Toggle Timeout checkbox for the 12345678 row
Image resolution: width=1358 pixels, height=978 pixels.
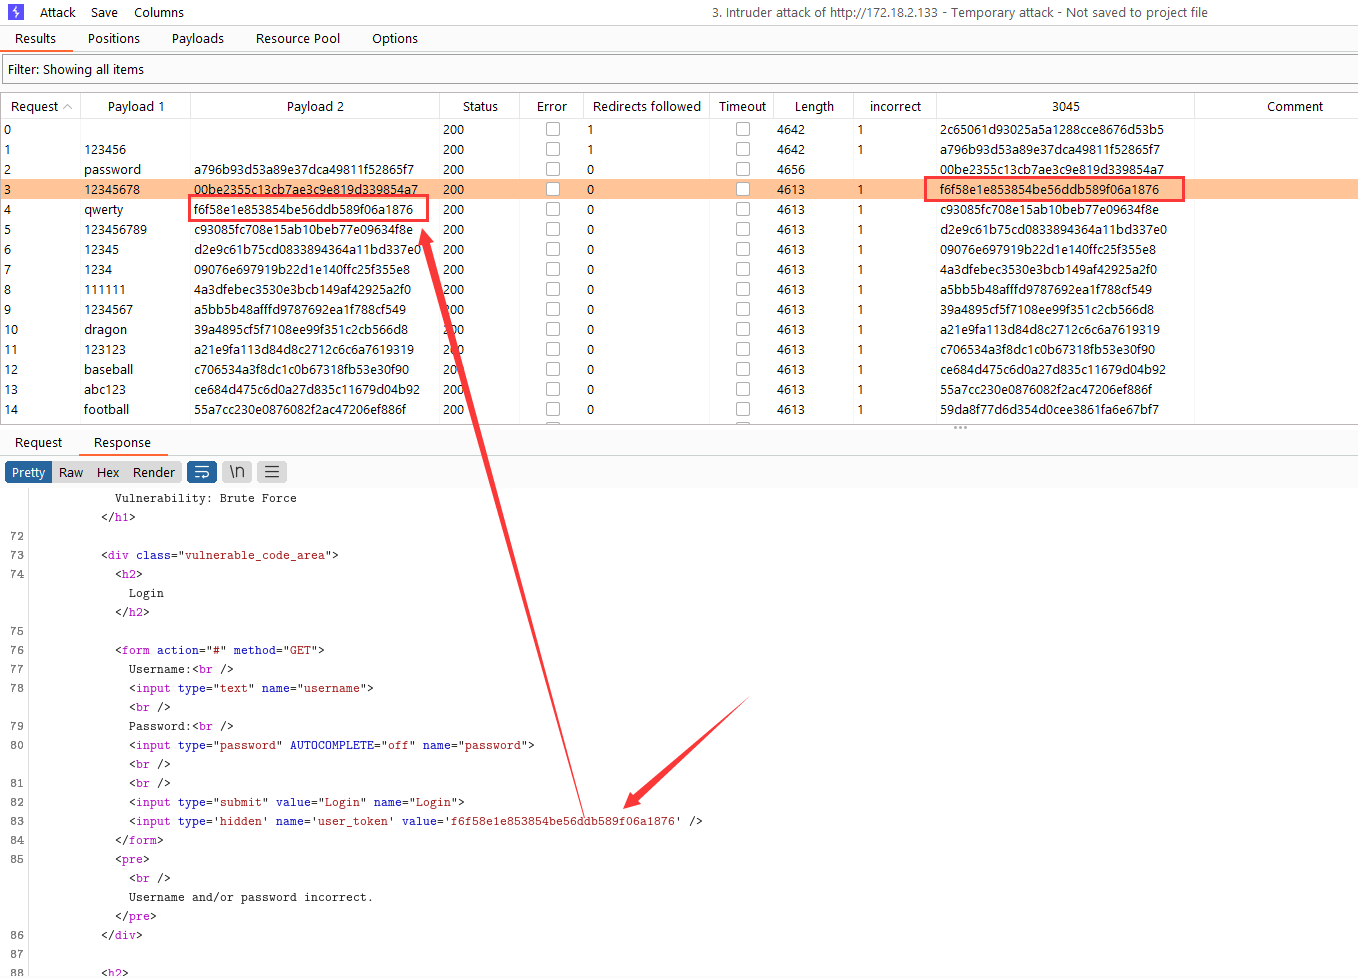[743, 189]
